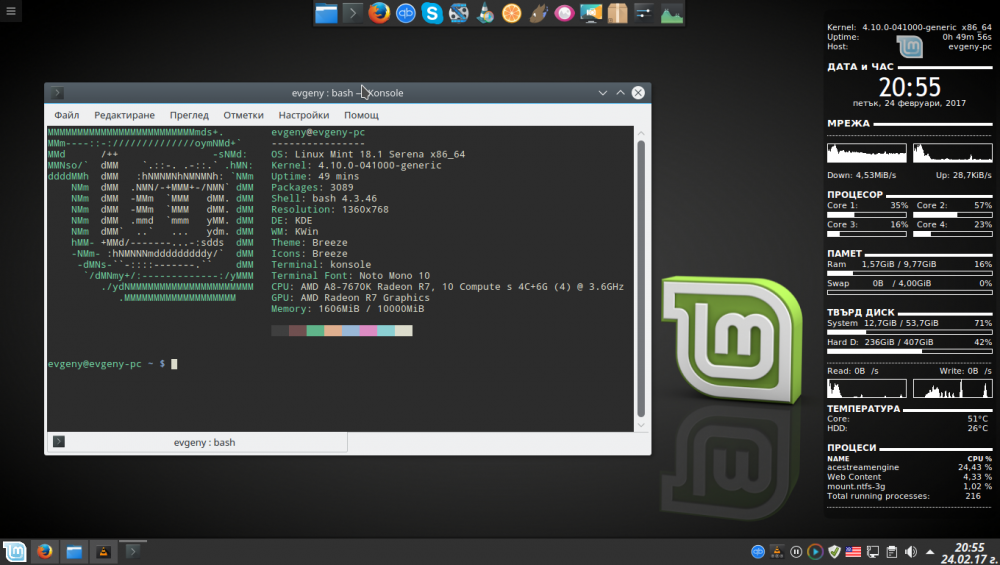1000x565 pixels.
Task: Click the VLC cone tray icon
Action: [x=777, y=552]
